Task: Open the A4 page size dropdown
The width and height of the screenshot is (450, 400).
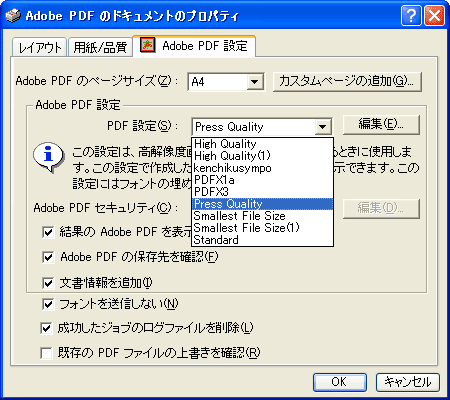Action: (255, 82)
